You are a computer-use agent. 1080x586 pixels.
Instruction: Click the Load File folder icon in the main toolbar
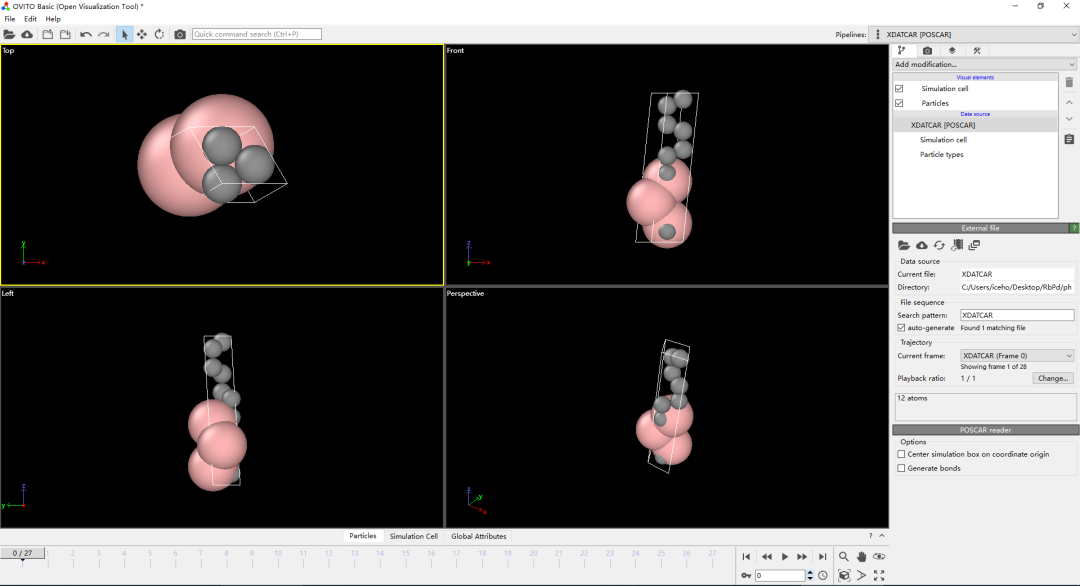tap(9, 34)
